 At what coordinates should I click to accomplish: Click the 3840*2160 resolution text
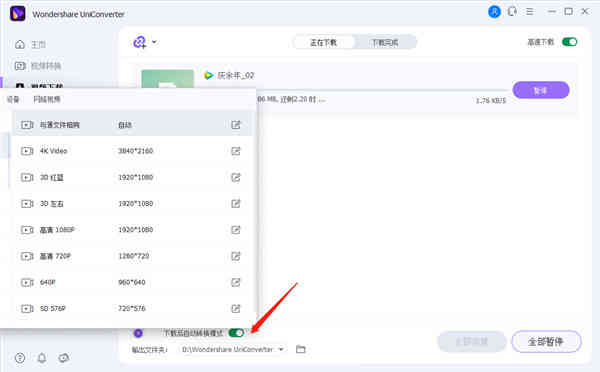pyautogui.click(x=135, y=151)
